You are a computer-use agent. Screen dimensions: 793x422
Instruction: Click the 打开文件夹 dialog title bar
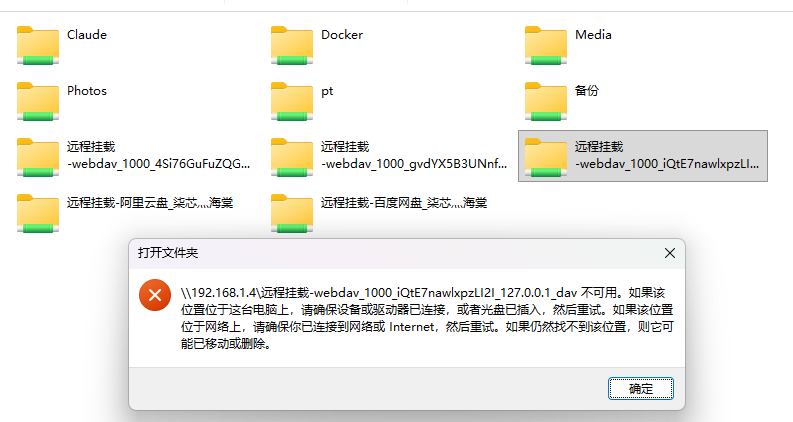click(394, 253)
